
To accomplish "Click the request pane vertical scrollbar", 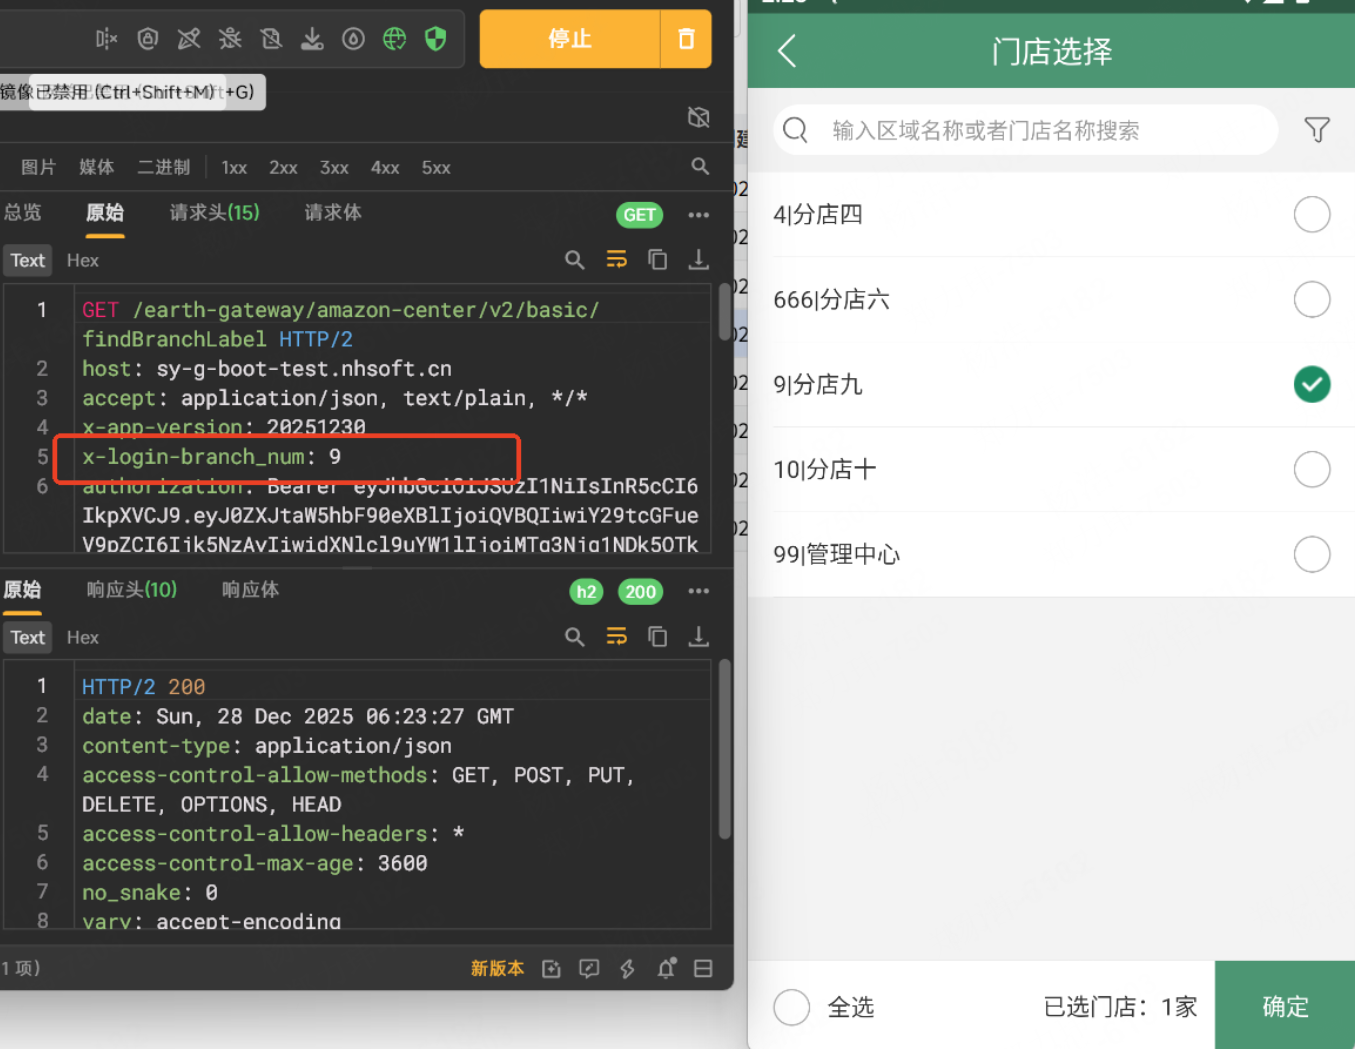I will pos(724,312).
